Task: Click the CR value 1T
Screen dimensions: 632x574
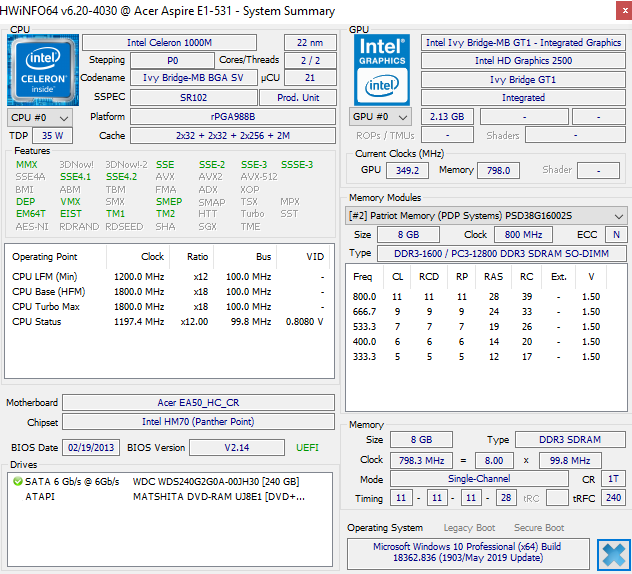Action: (x=613, y=478)
